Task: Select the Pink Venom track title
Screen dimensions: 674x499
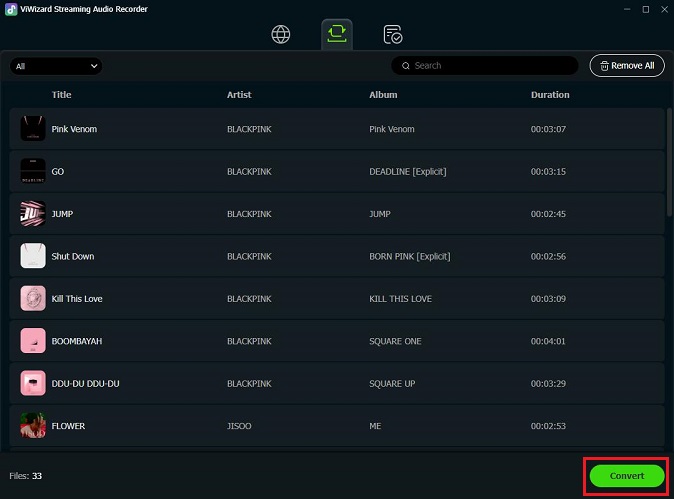Action: (x=74, y=129)
